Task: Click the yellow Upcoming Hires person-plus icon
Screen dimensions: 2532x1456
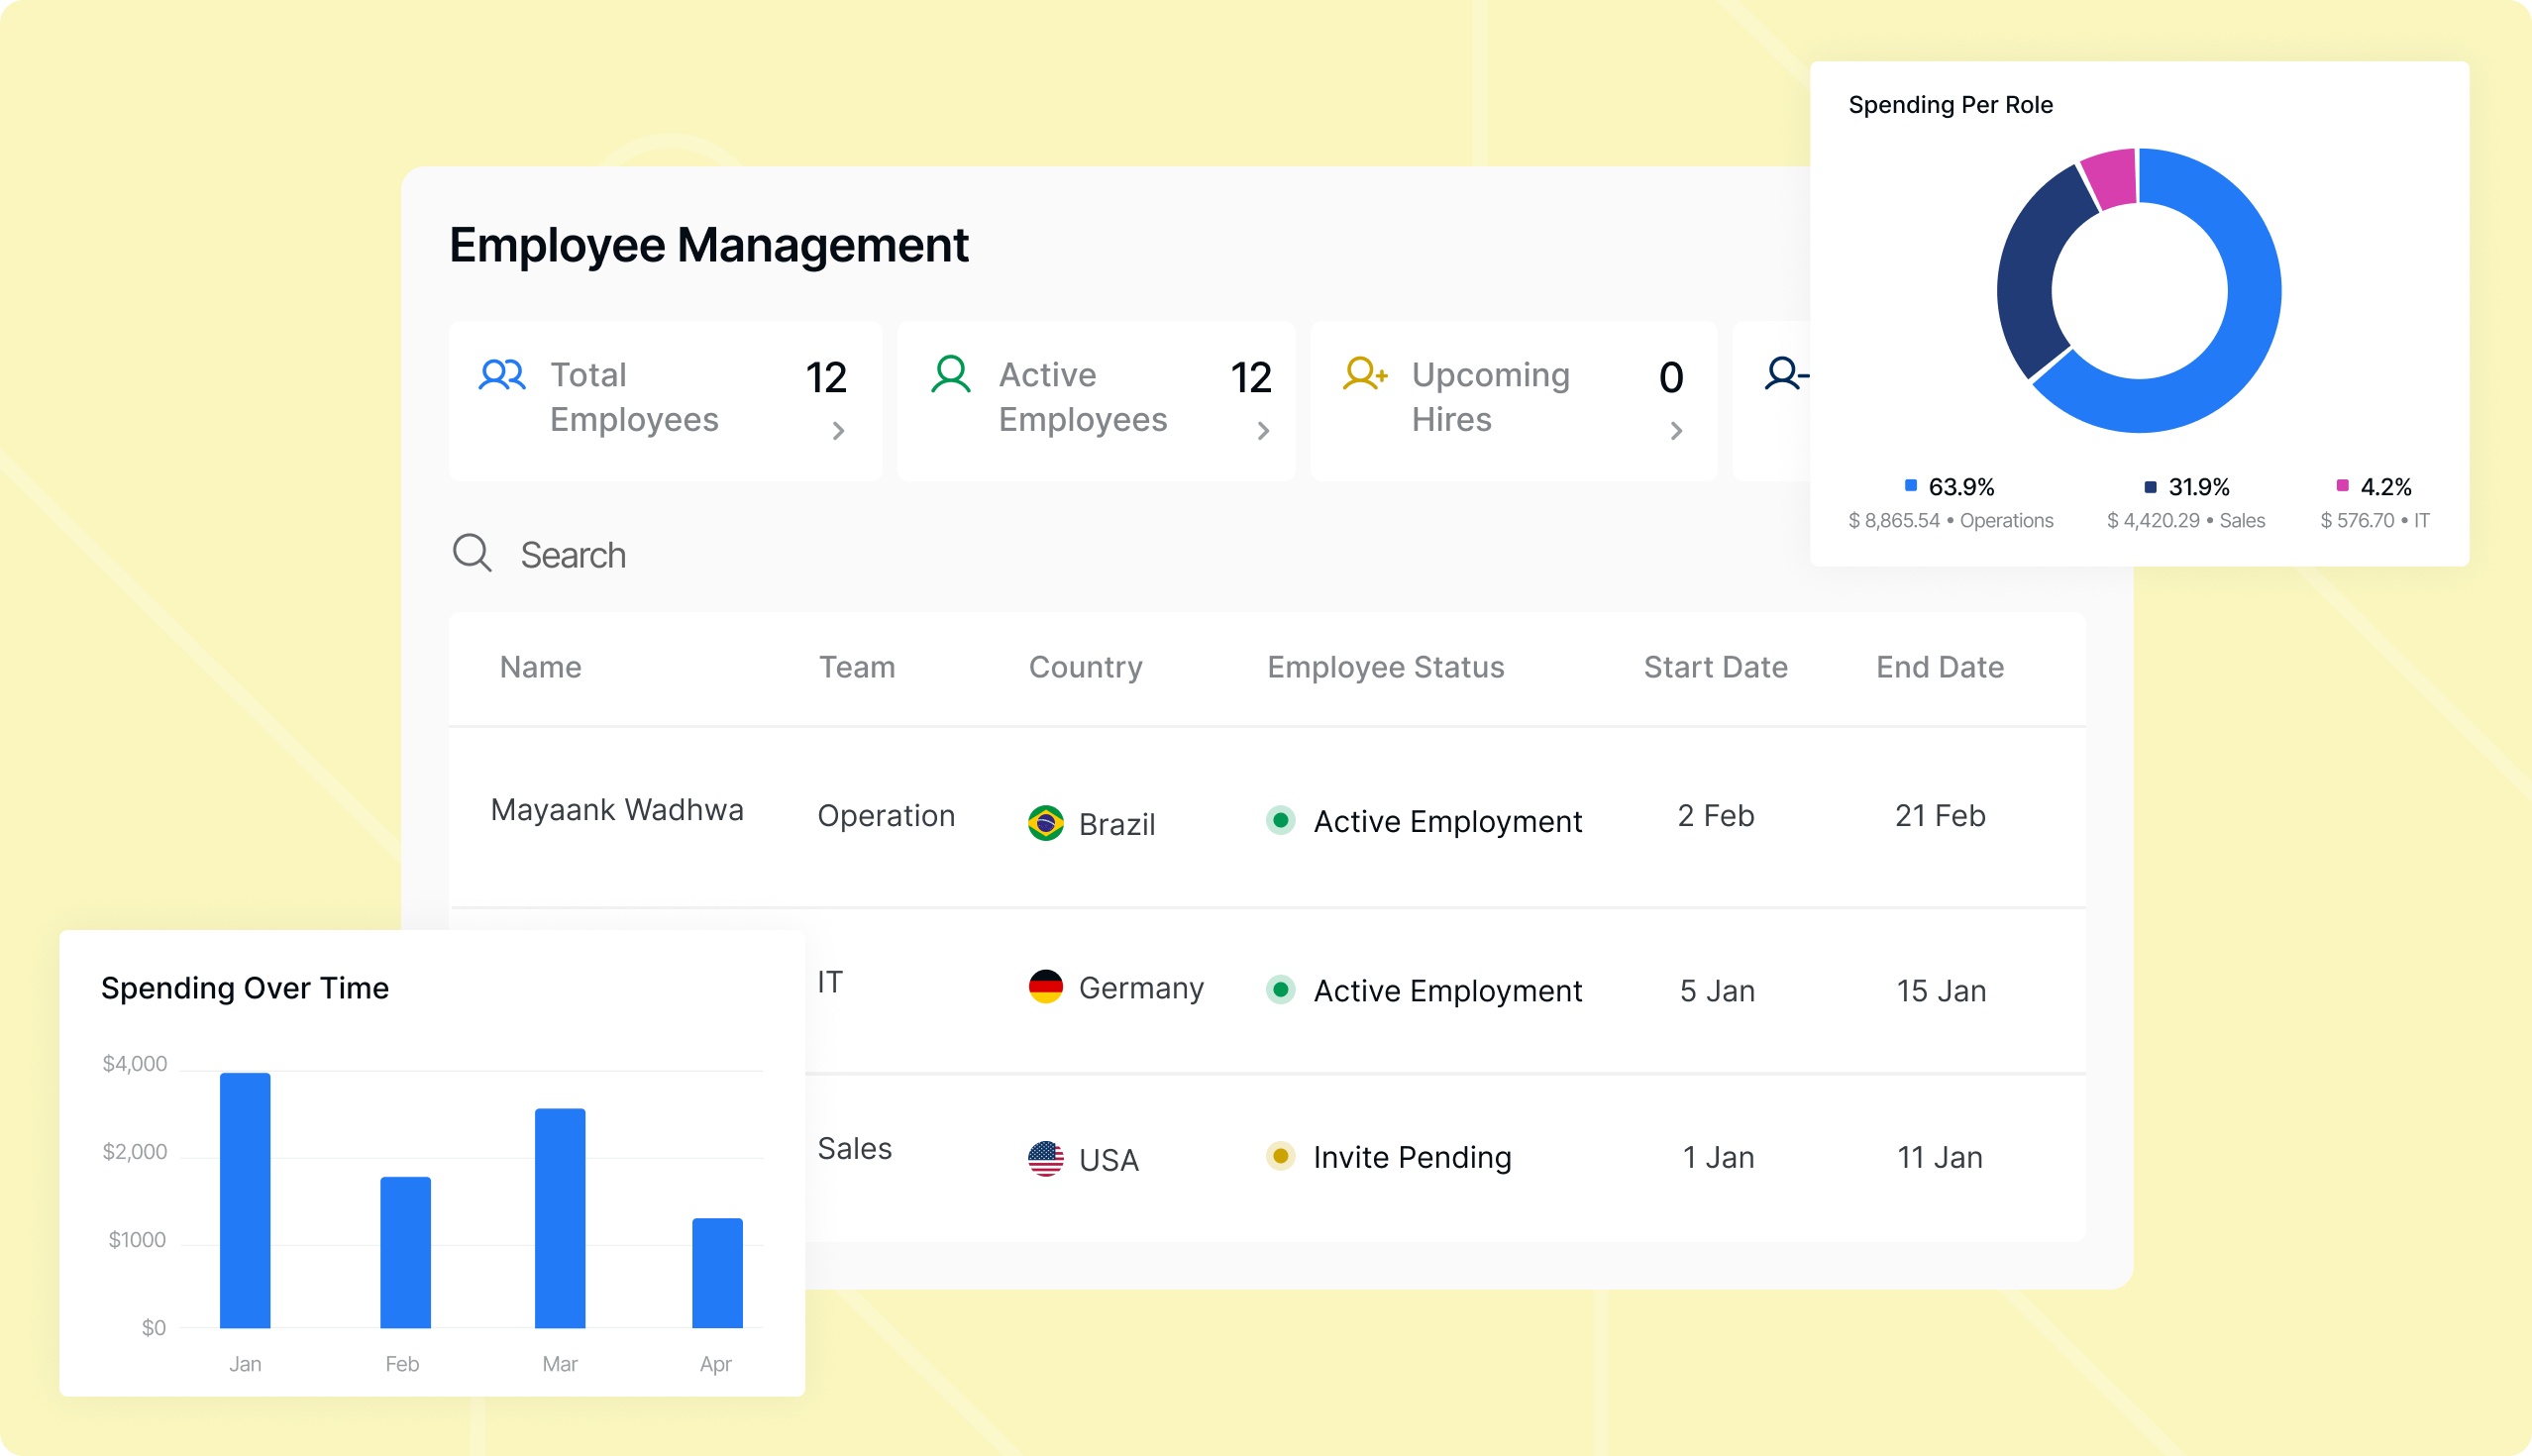Action: [1365, 374]
